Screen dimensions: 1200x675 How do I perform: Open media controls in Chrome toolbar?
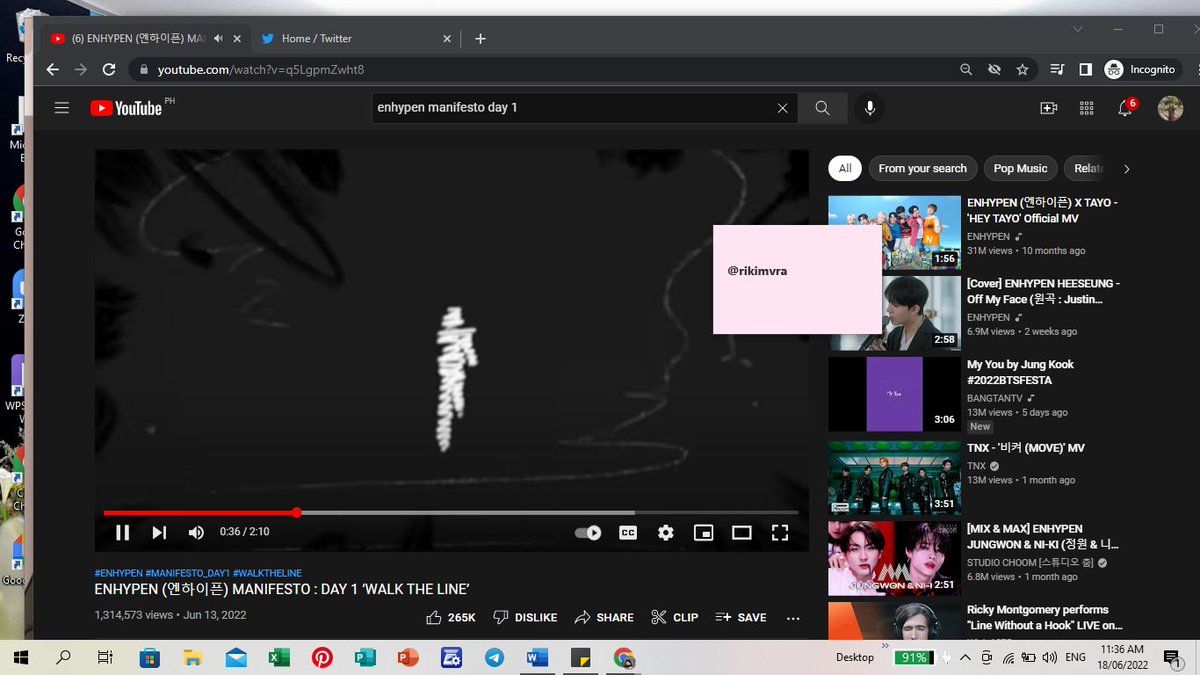(1058, 70)
